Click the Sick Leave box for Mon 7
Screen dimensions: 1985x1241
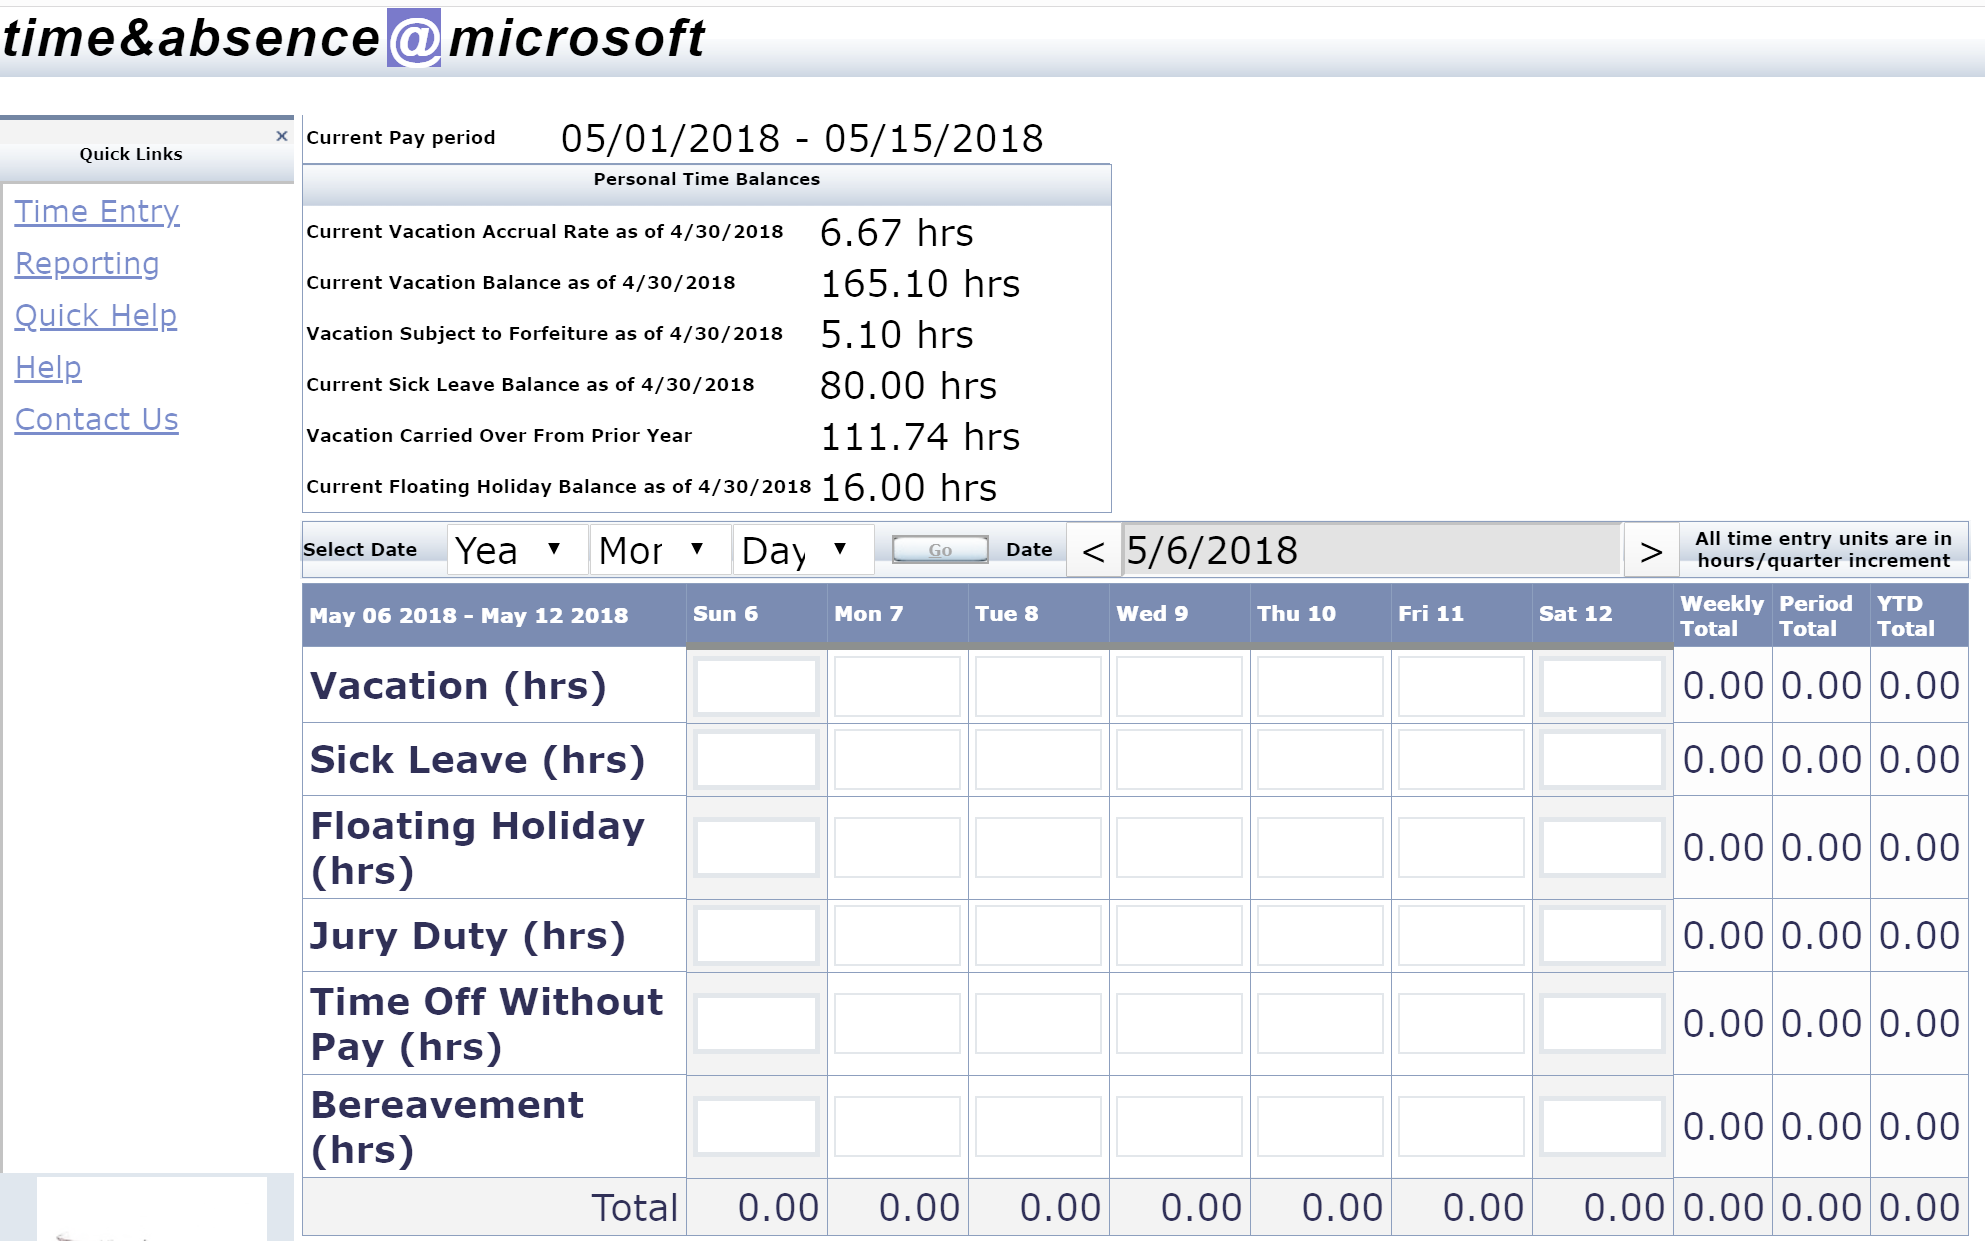(896, 759)
